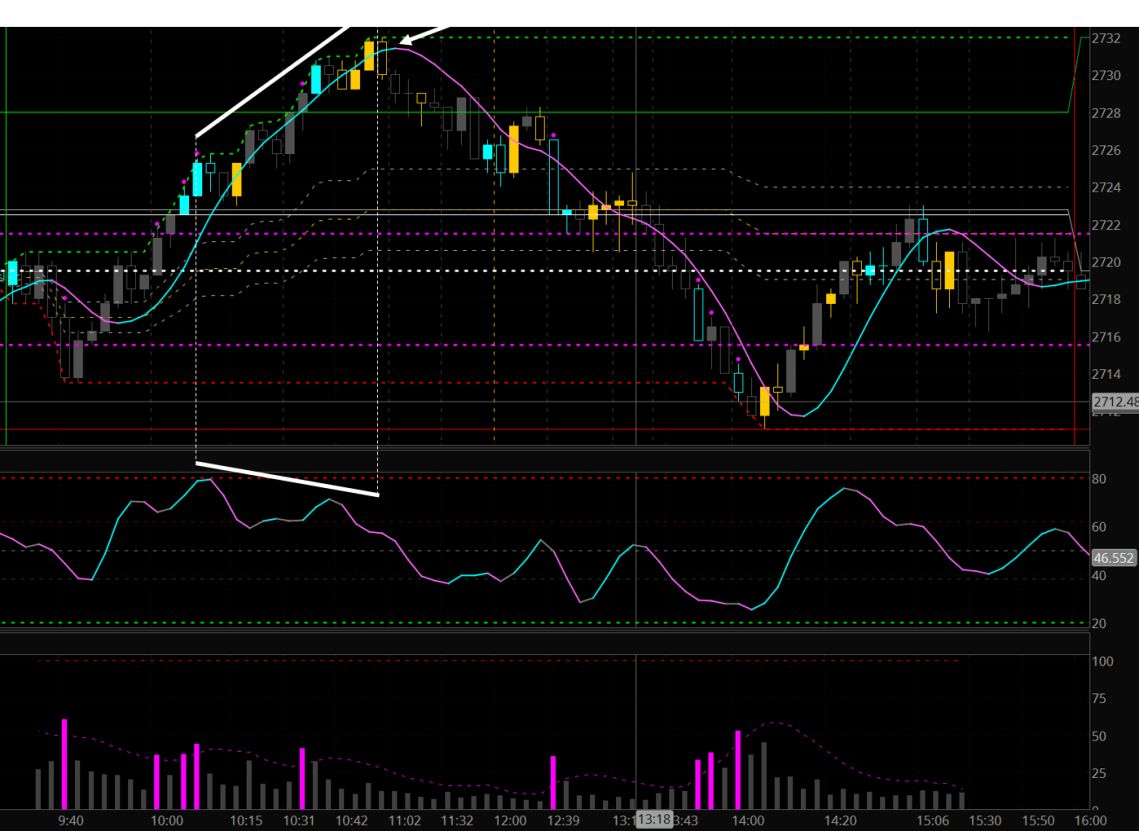
Task: Click the 2732 price axis label
Action: click(1105, 38)
